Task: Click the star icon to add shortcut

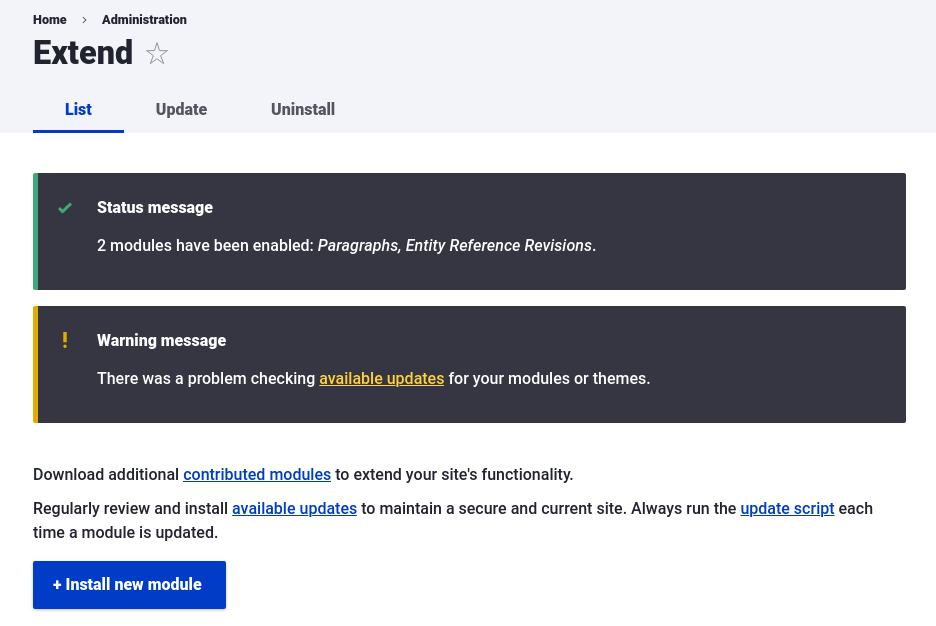Action: pos(157,53)
